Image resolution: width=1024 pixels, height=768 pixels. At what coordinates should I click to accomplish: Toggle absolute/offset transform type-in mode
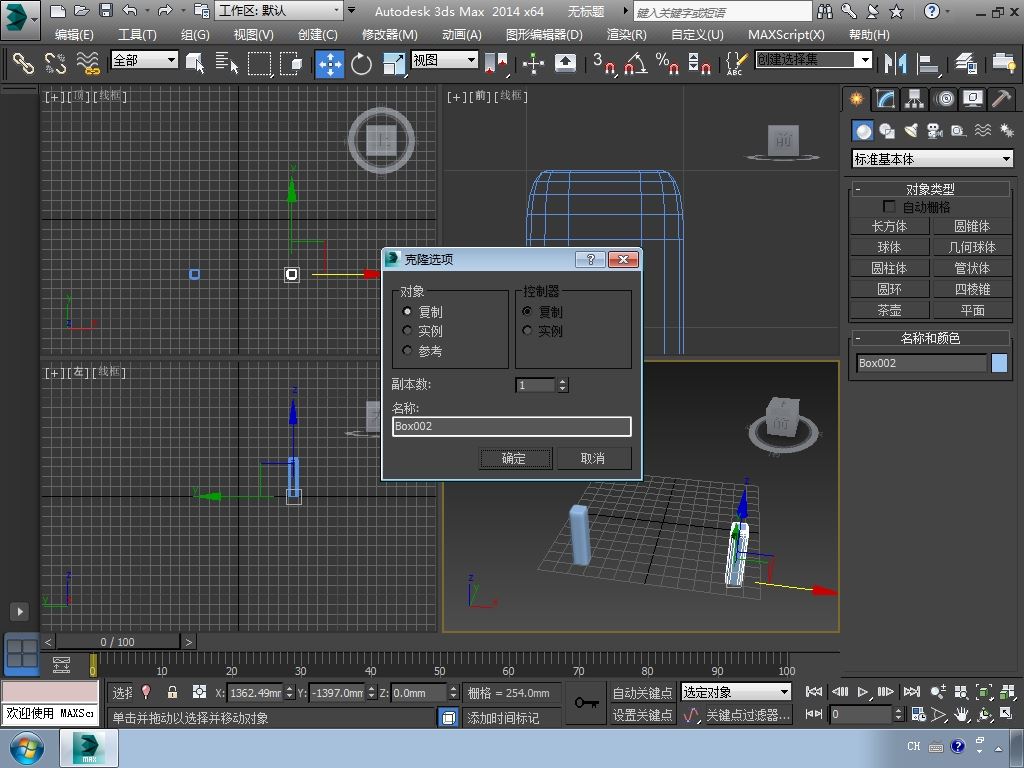[x=199, y=692]
